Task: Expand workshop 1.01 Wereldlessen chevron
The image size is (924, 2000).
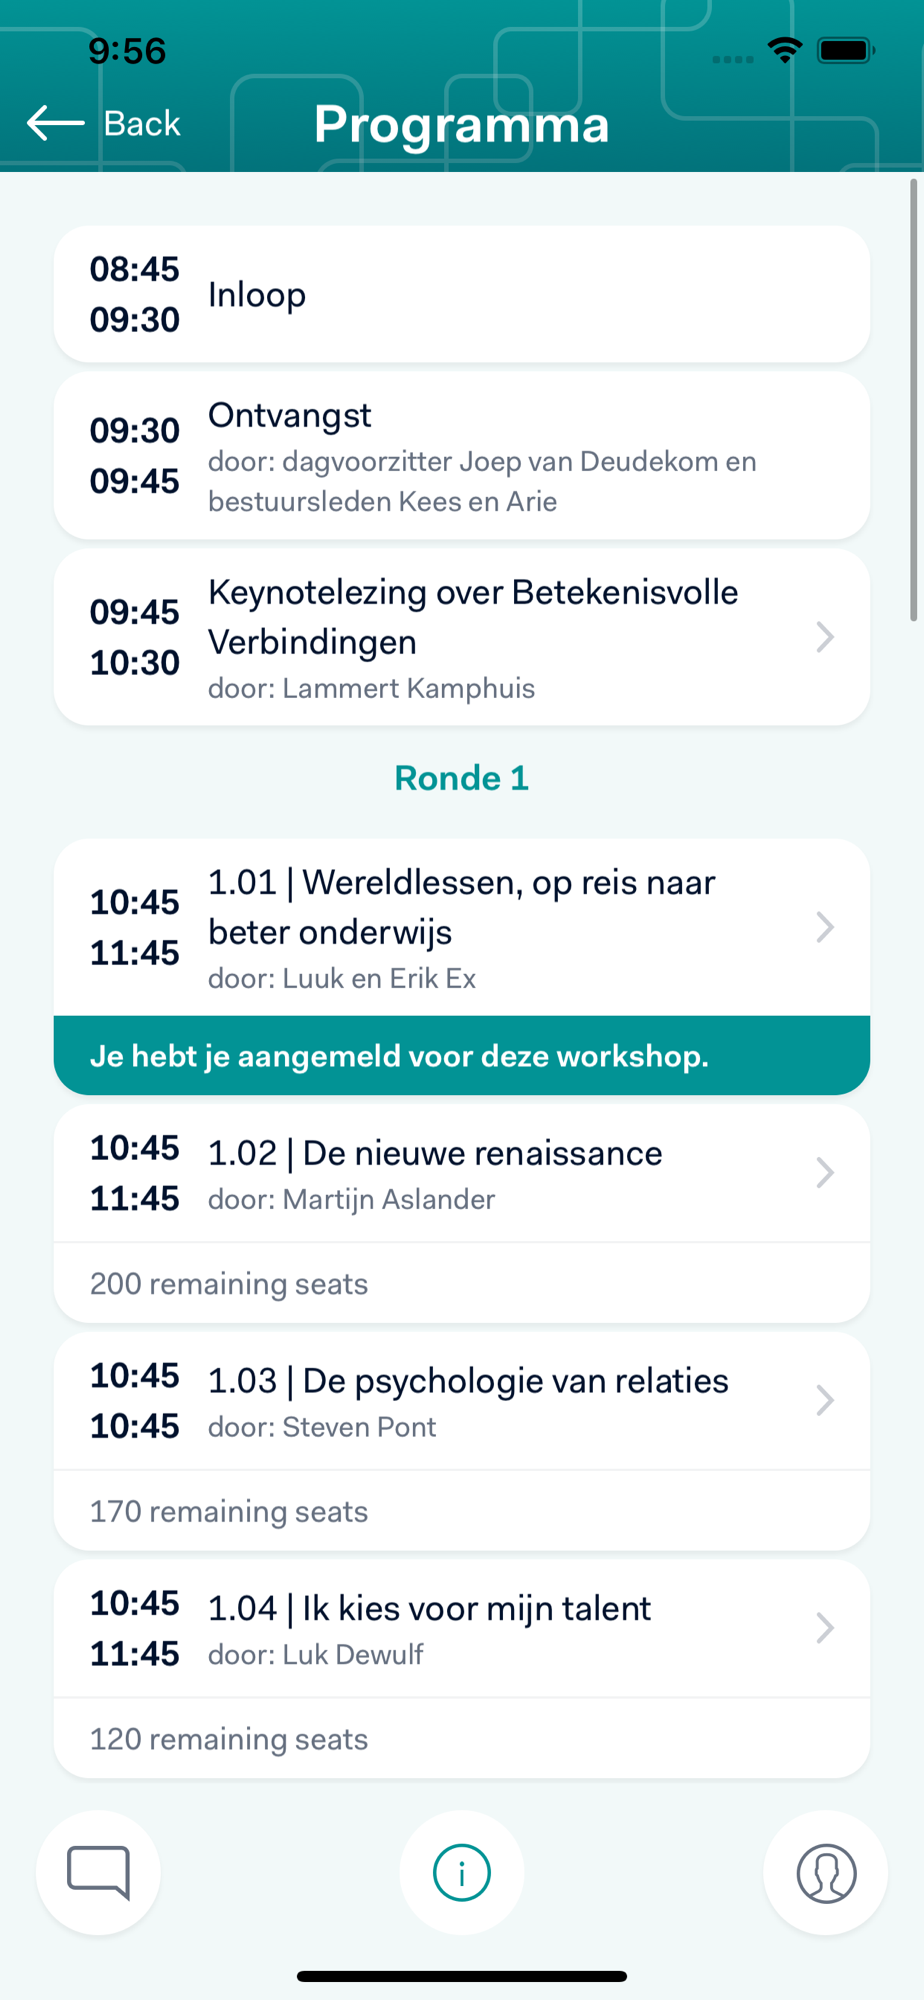Action: (825, 927)
